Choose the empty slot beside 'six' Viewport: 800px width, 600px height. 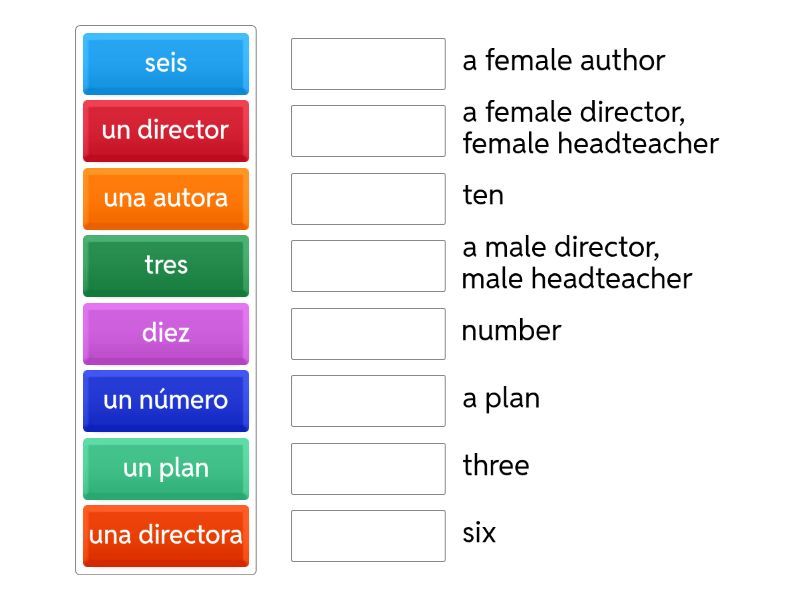pos(368,536)
